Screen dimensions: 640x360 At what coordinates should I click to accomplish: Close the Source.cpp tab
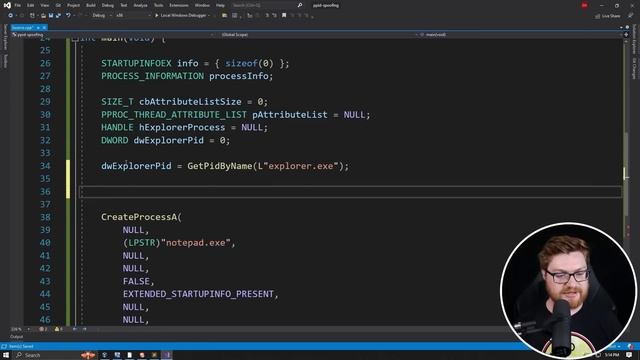(x=44, y=27)
